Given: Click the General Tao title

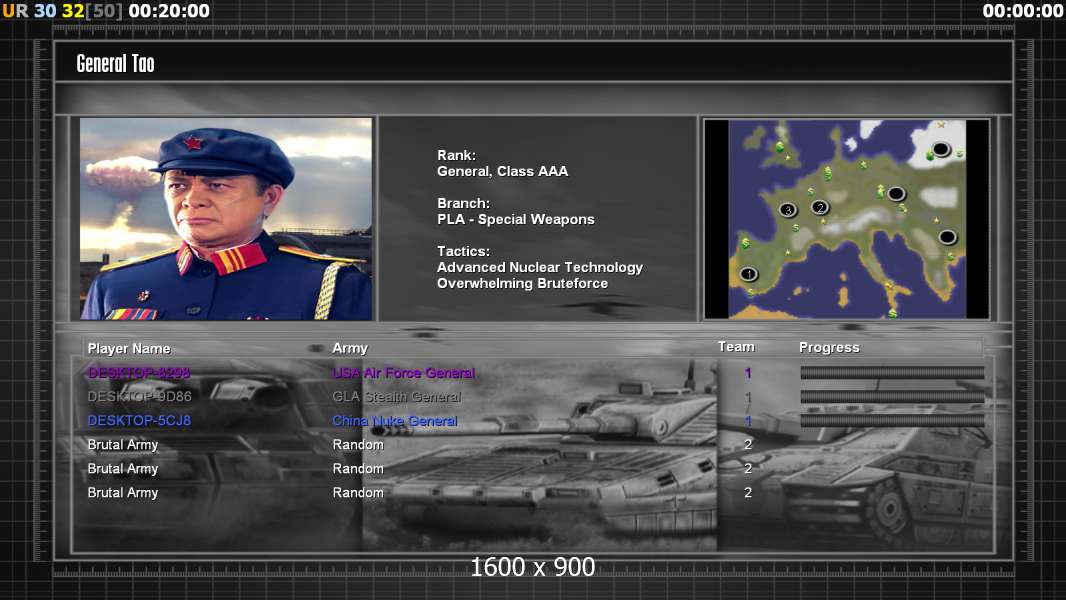Looking at the screenshot, I should pos(116,64).
